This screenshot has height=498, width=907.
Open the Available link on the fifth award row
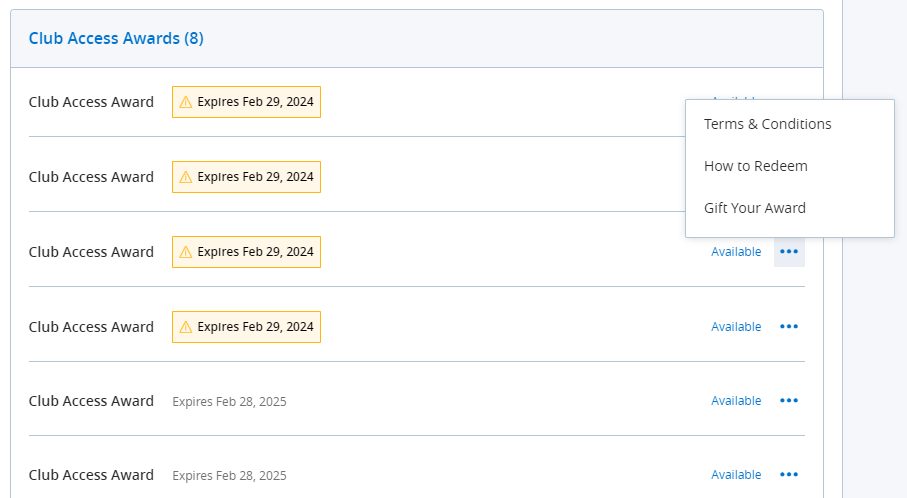click(736, 401)
